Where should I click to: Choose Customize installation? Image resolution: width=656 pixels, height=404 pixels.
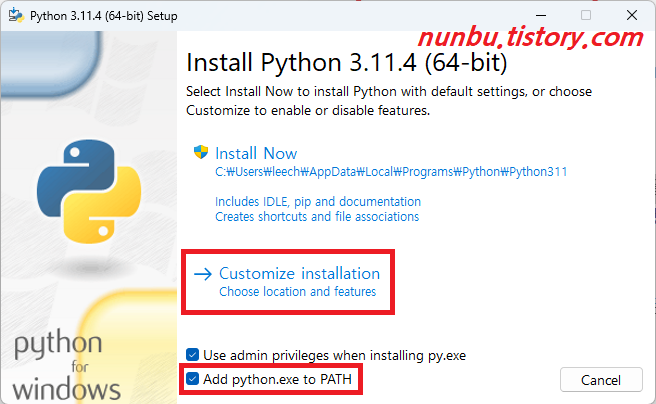click(299, 274)
